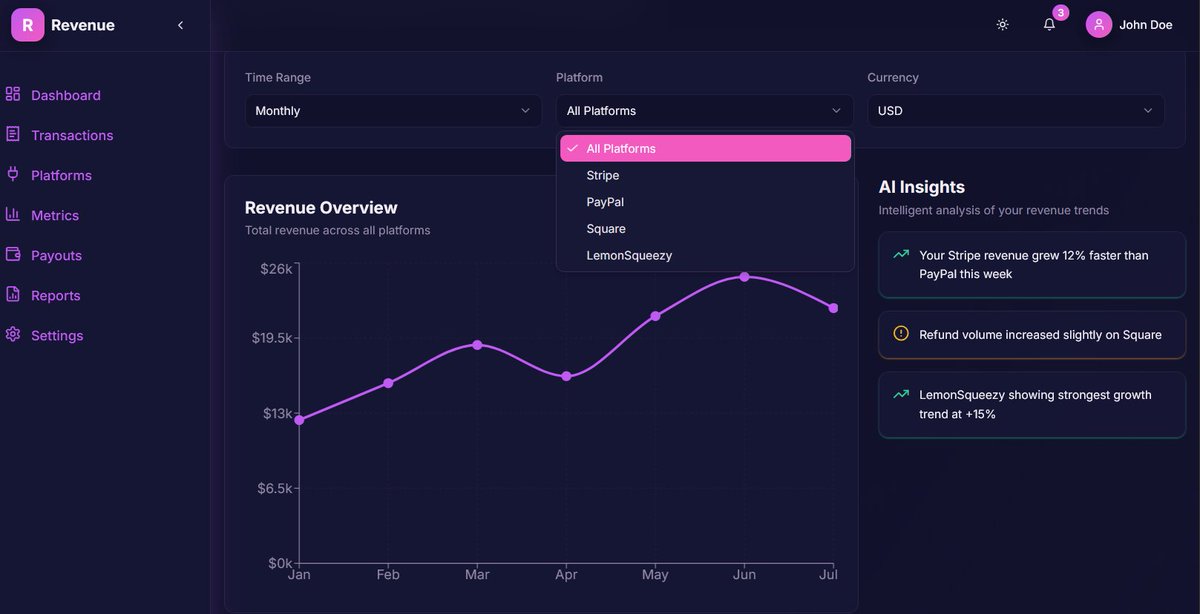Click the Jul data point on chart

[x=833, y=308]
